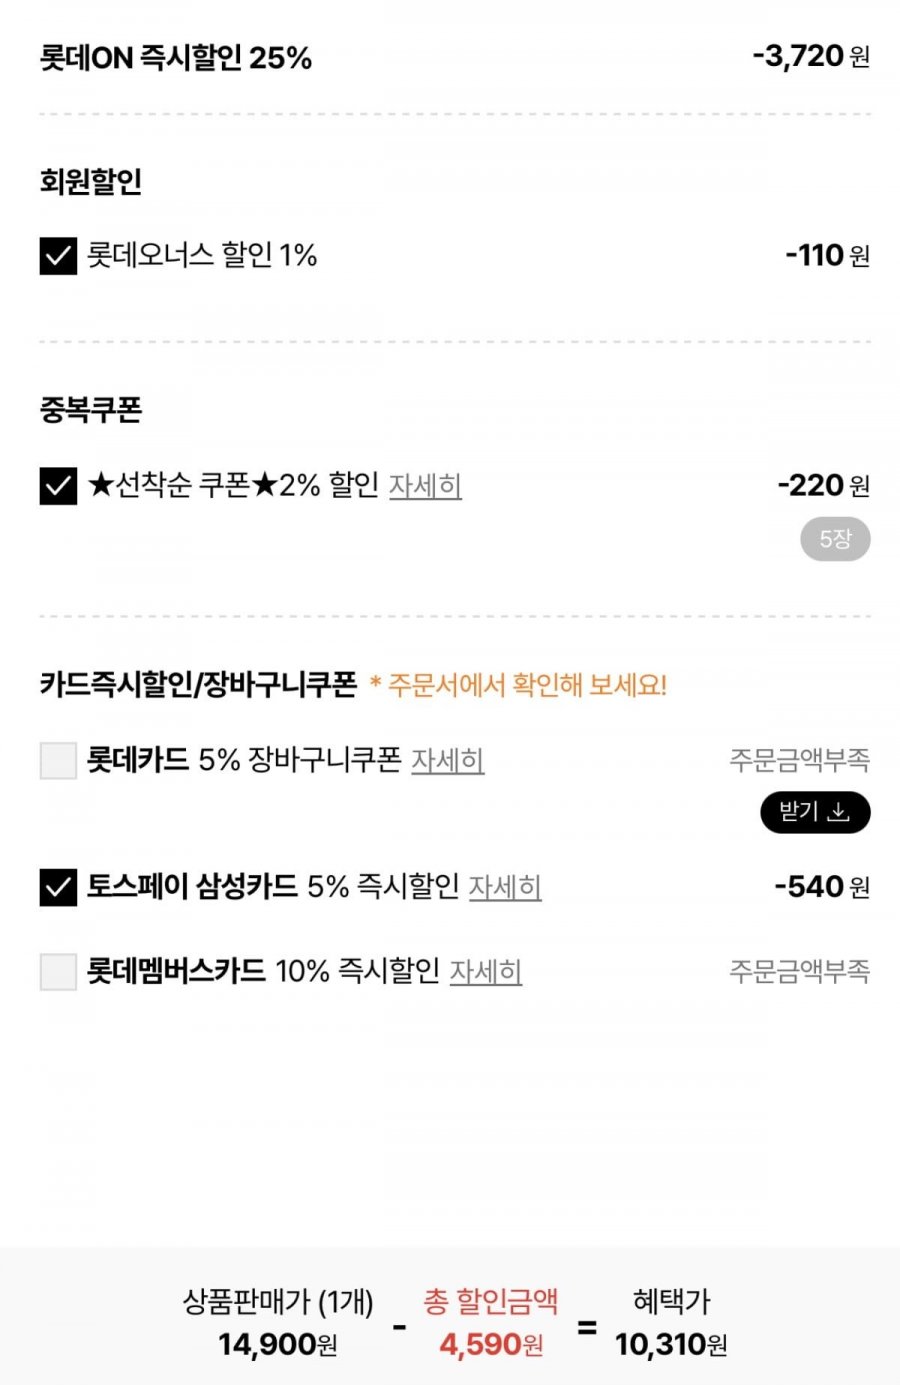Screen dimensions: 900x1385
Task: Click the orange 주문서에서 확인해 보세요 notice
Action: coord(518,686)
